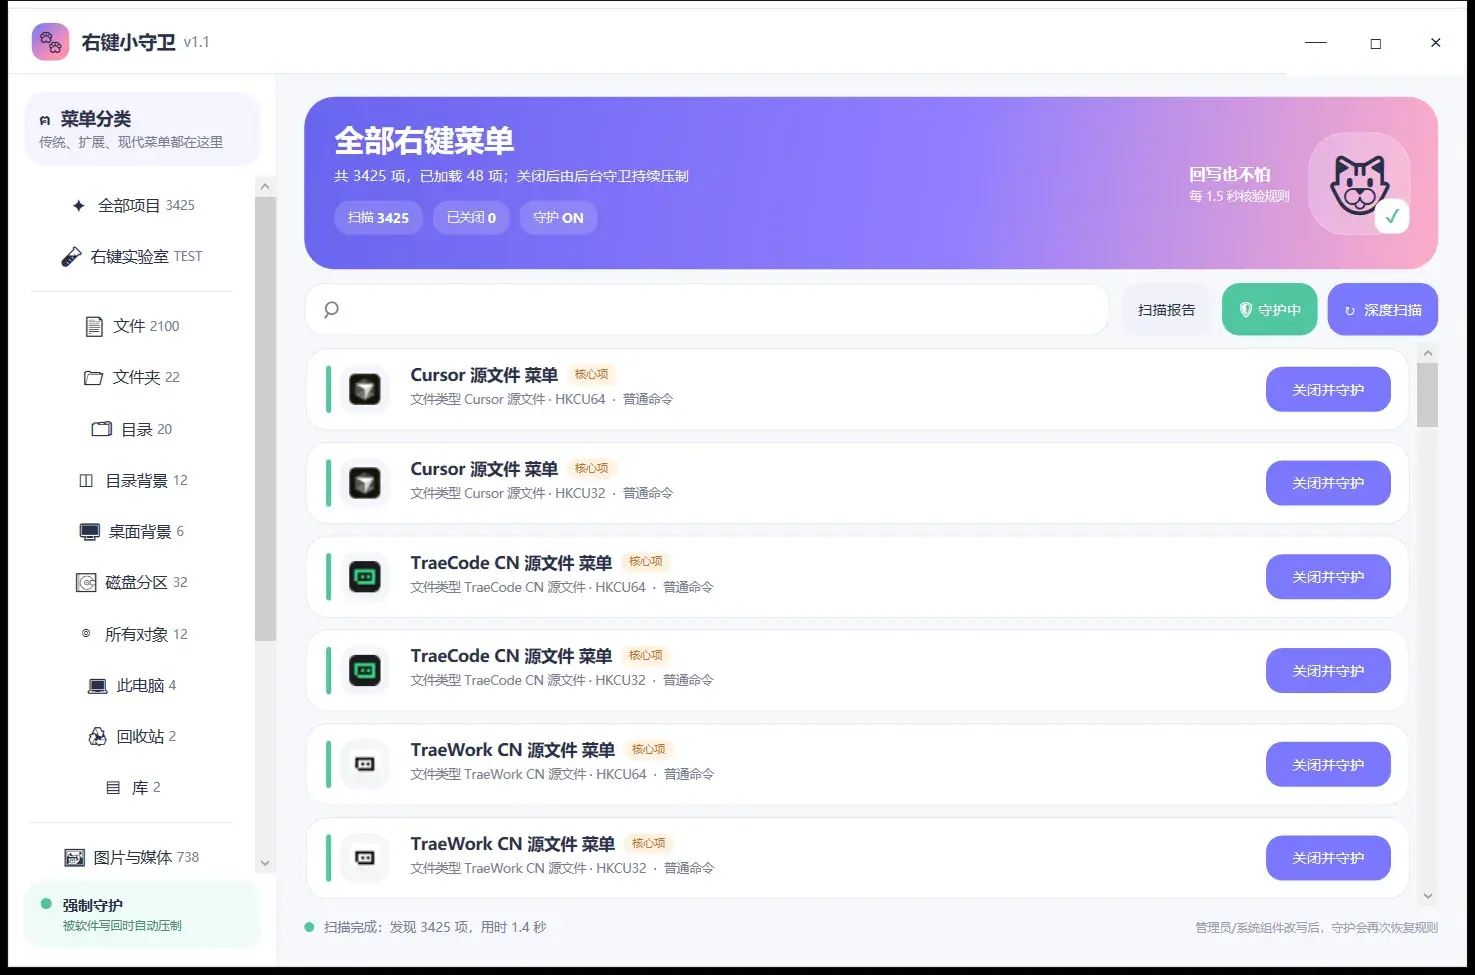1475x975 pixels.
Task: Toggle the 强制守护 option in sidebar
Action: click(141, 914)
